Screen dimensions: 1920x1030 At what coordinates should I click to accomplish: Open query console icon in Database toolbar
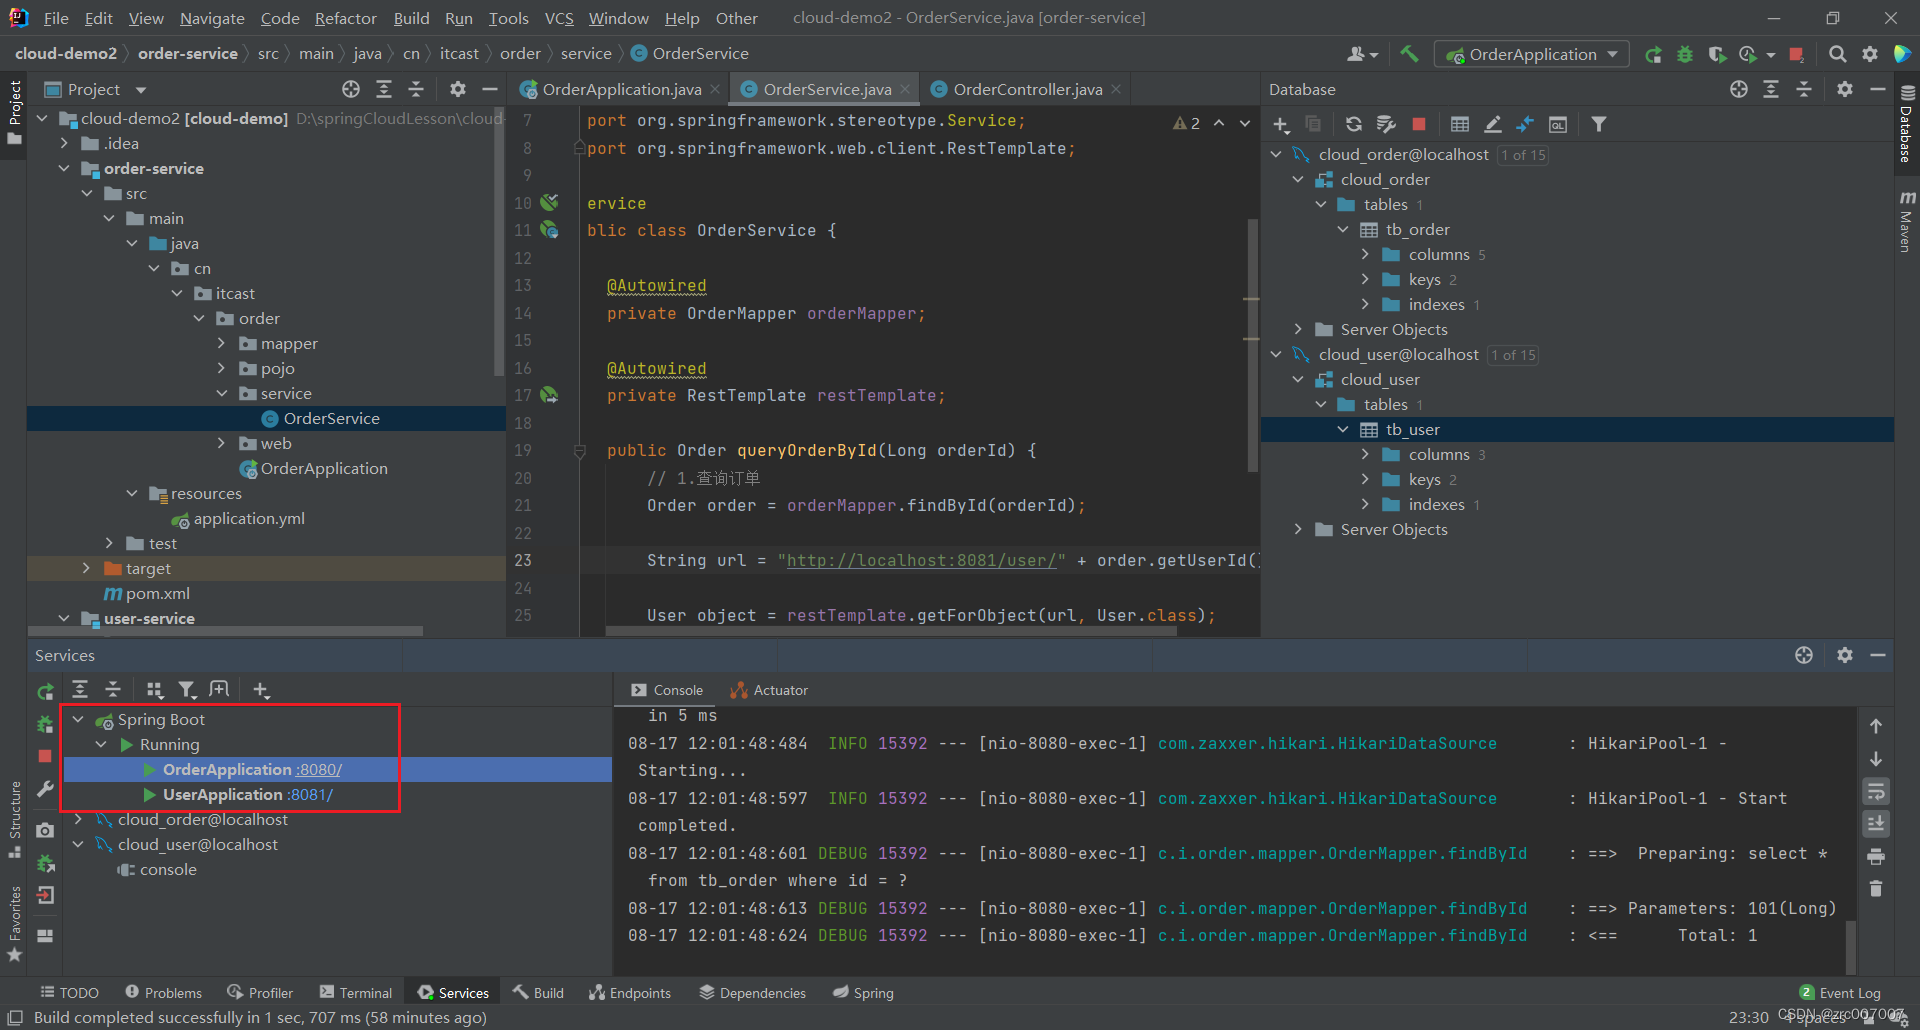pyautogui.click(x=1558, y=124)
